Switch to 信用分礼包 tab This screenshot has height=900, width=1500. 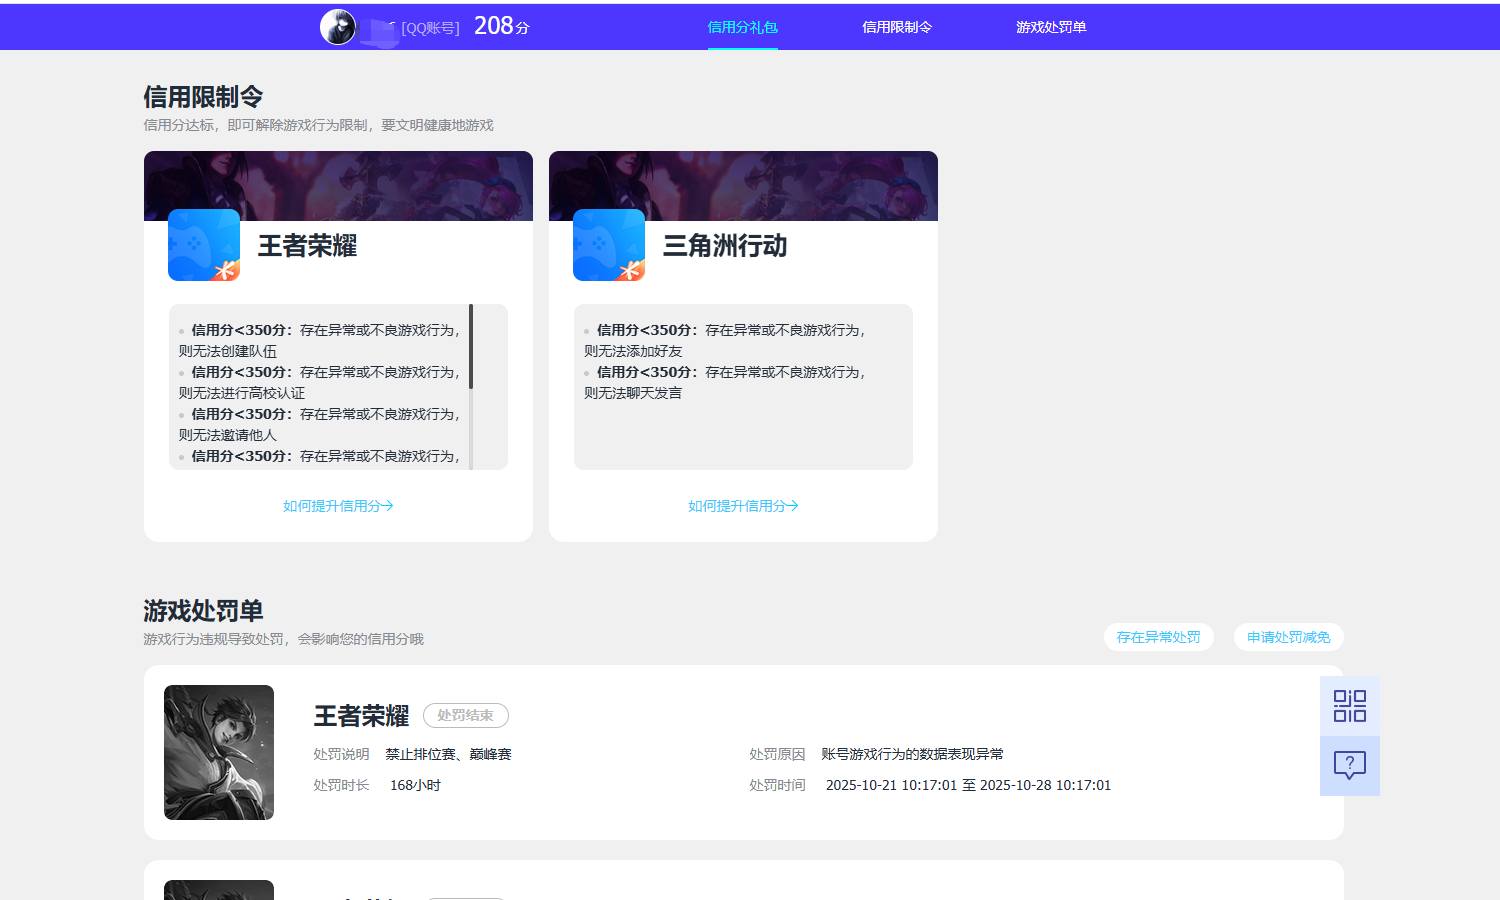pos(742,27)
